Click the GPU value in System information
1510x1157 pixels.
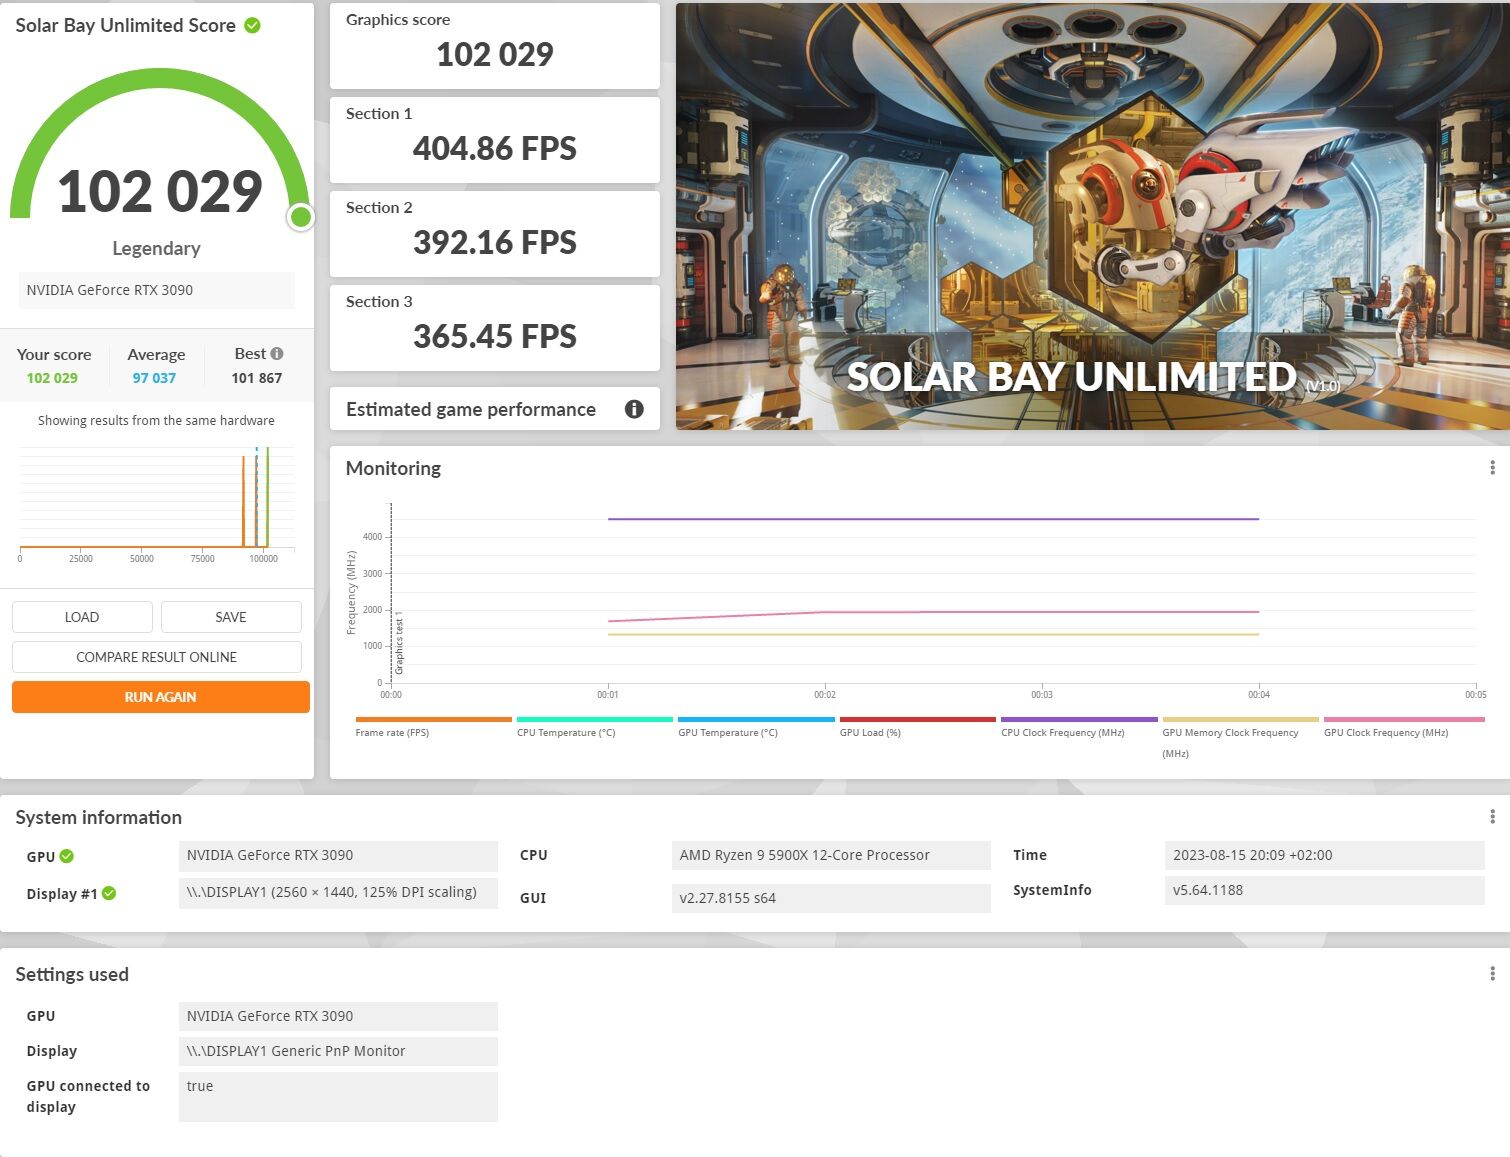(338, 855)
